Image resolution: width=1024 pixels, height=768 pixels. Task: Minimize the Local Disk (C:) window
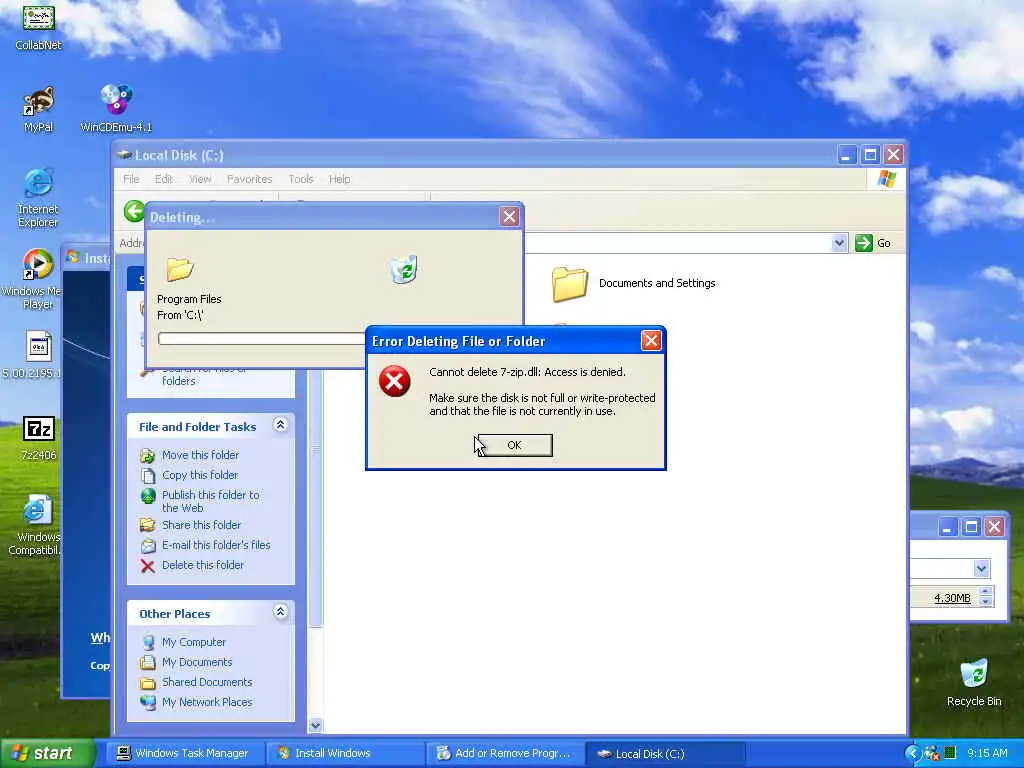(846, 155)
